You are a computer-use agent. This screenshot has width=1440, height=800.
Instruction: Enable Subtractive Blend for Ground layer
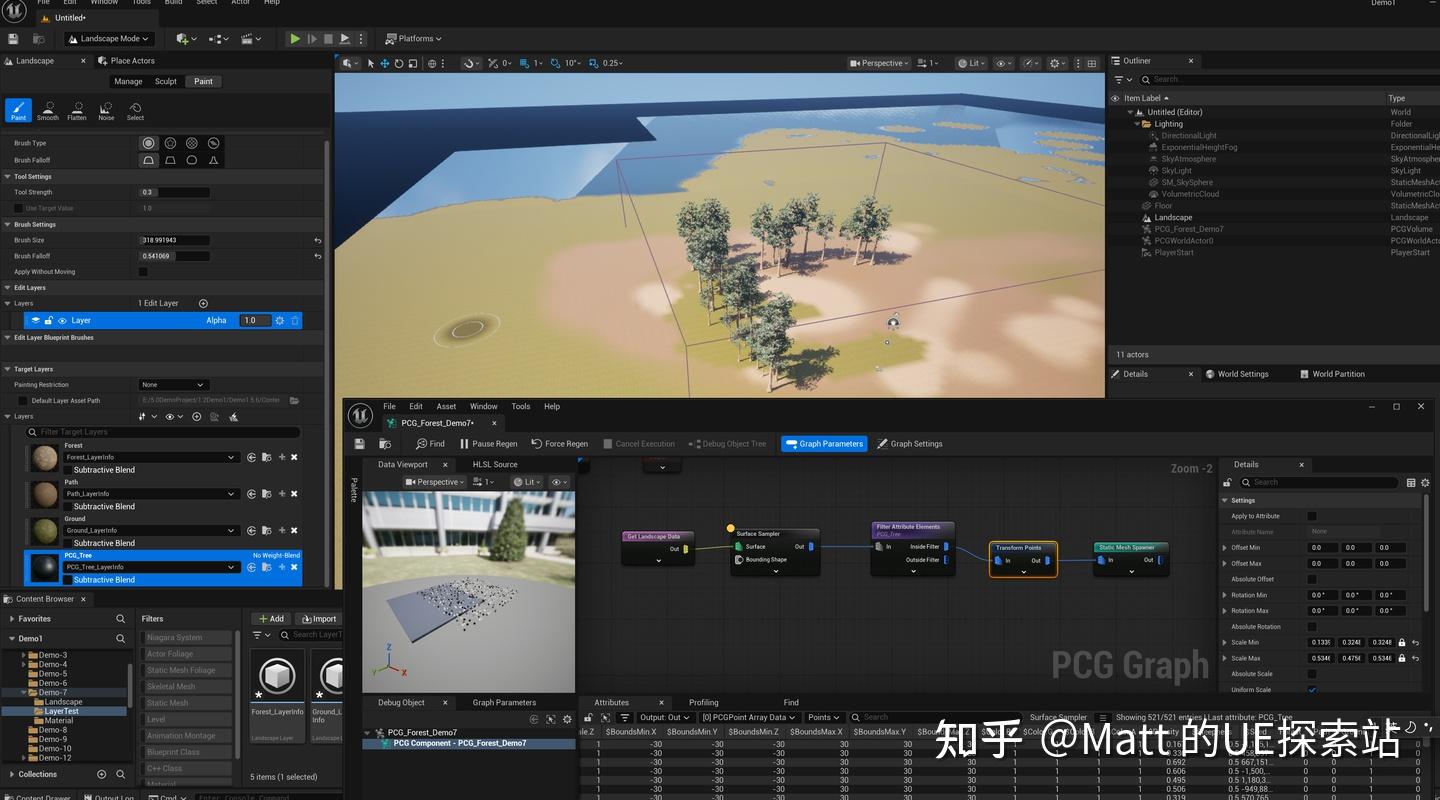tap(67, 543)
